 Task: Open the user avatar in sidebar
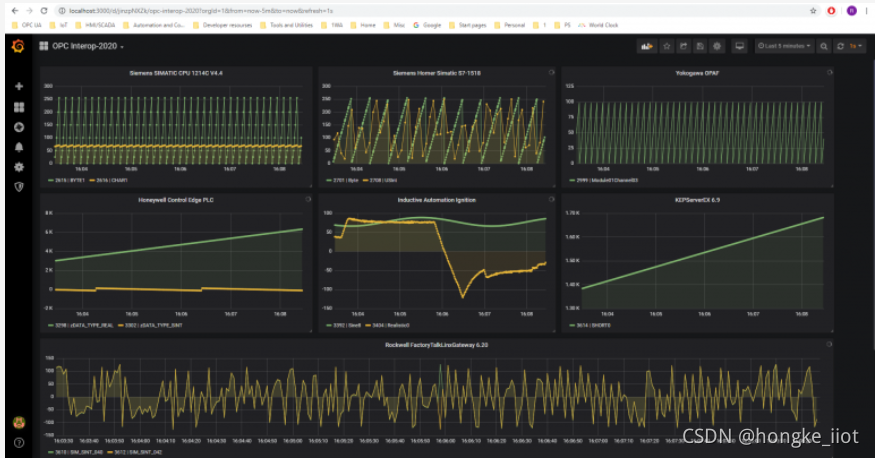click(x=19, y=422)
